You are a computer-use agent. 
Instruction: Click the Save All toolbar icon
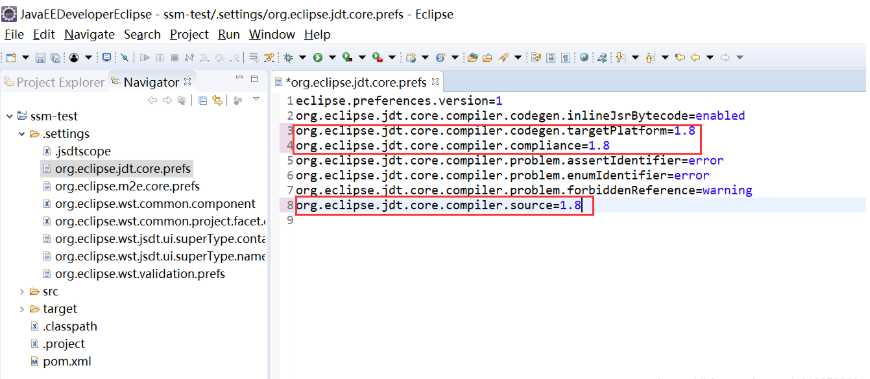[55, 57]
